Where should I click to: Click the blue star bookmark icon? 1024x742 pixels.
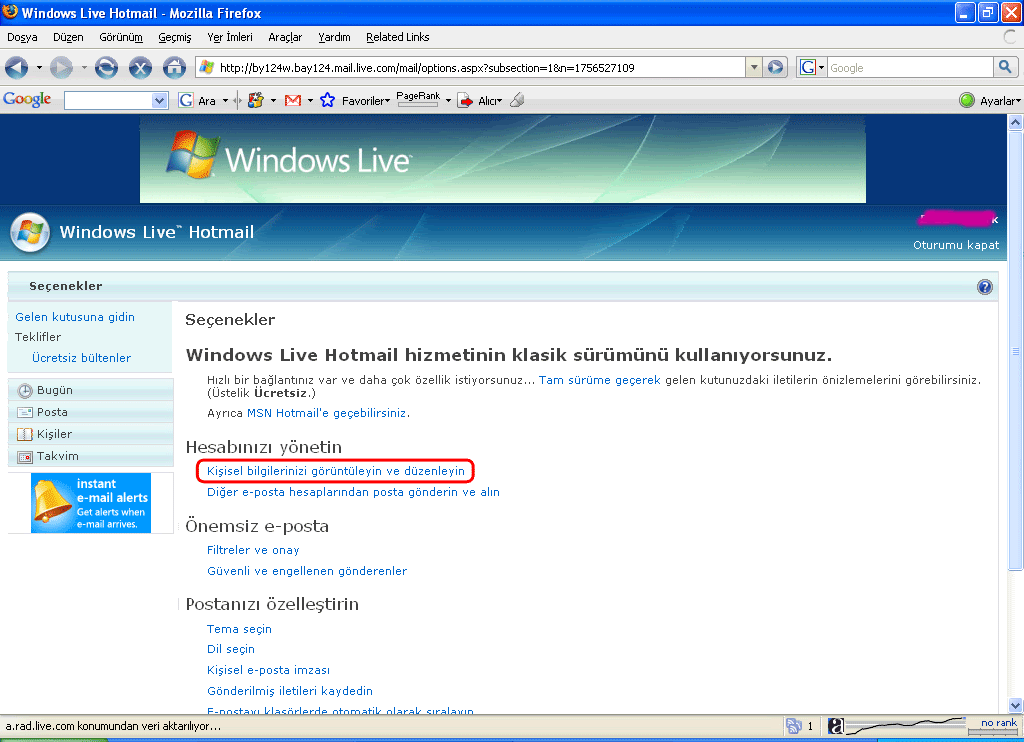(x=327, y=101)
